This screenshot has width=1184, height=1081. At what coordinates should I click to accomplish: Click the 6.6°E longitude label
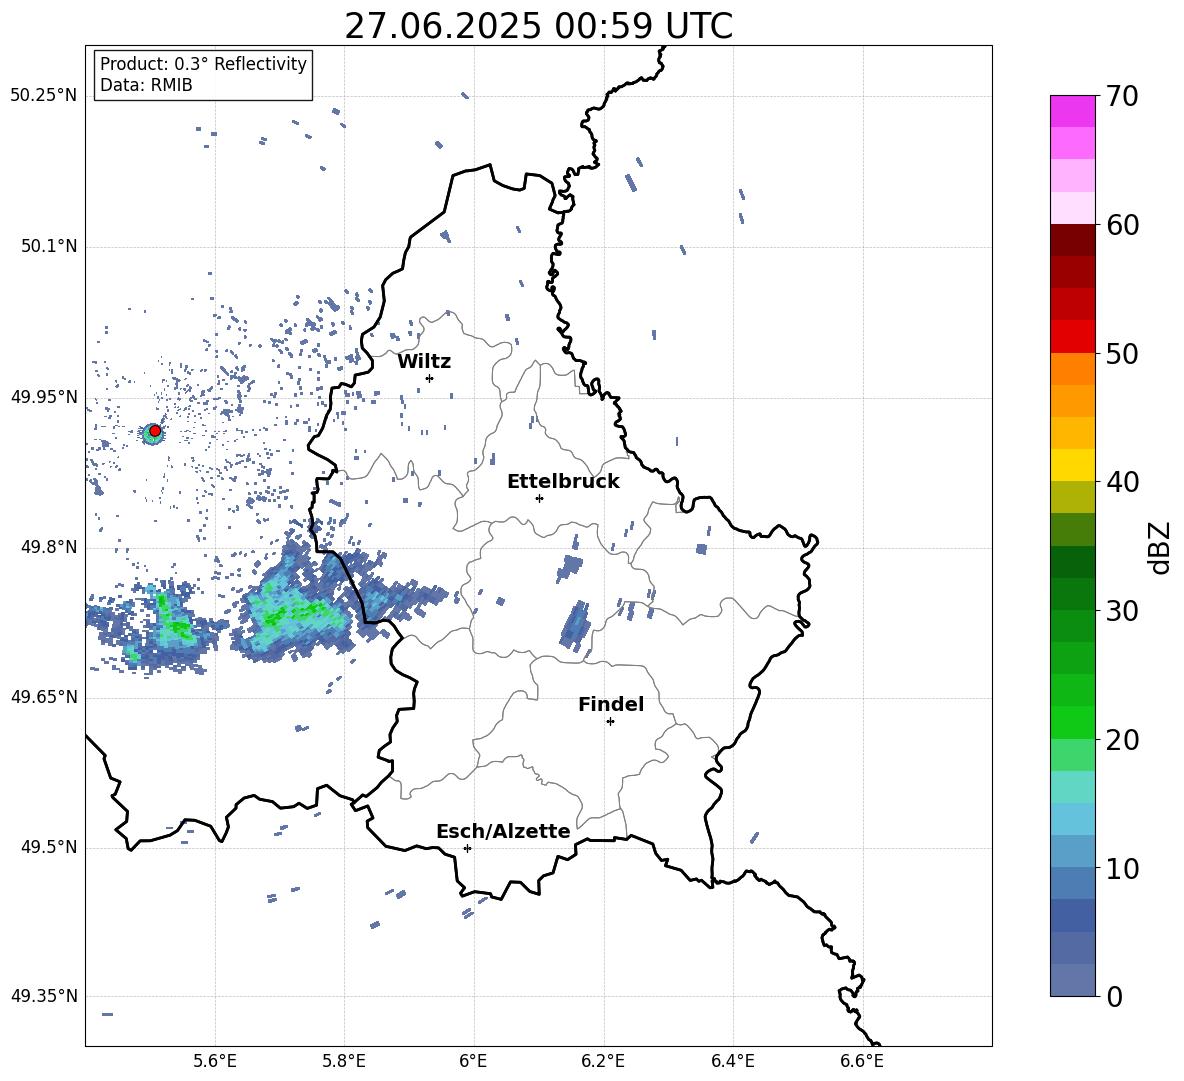pos(862,1061)
